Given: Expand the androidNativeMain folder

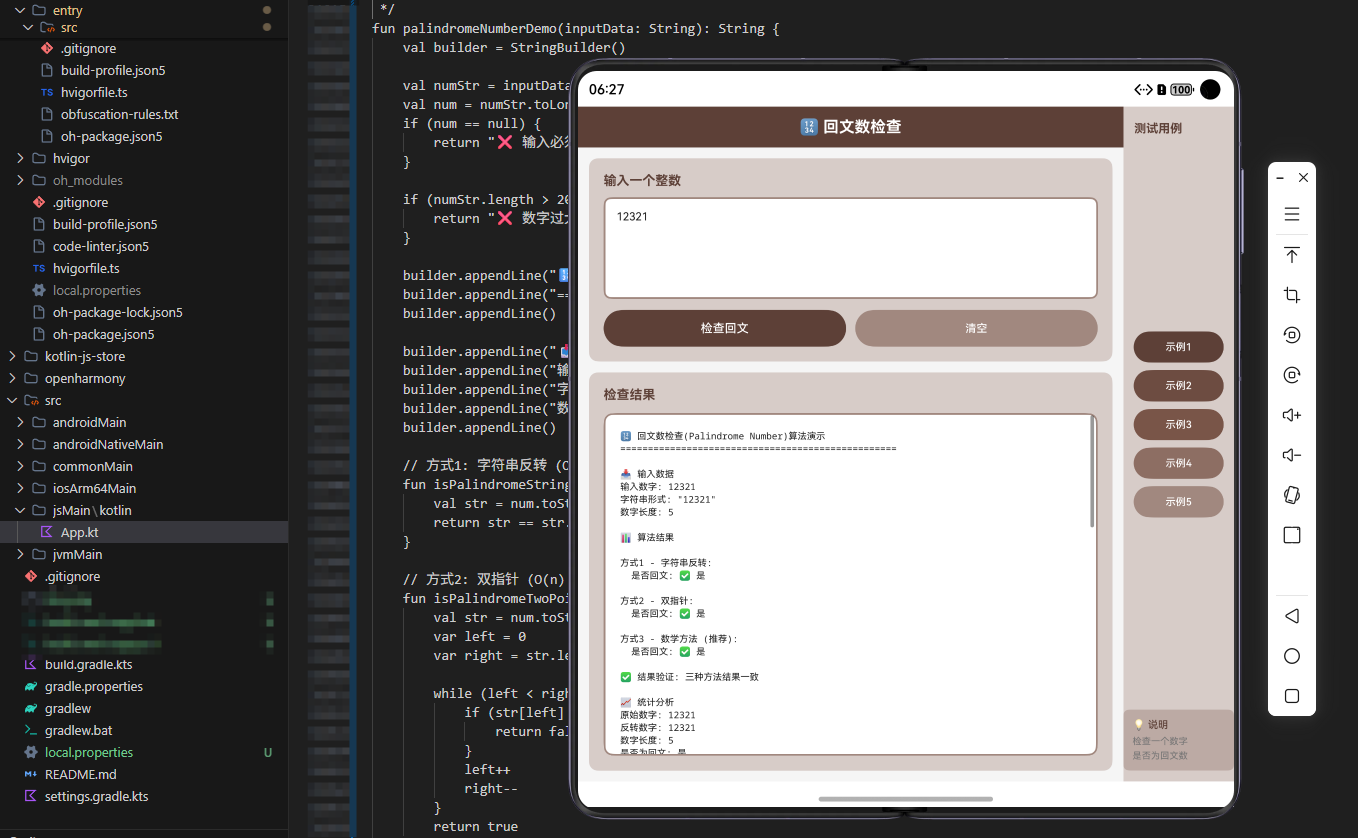Looking at the screenshot, I should tap(20, 444).
